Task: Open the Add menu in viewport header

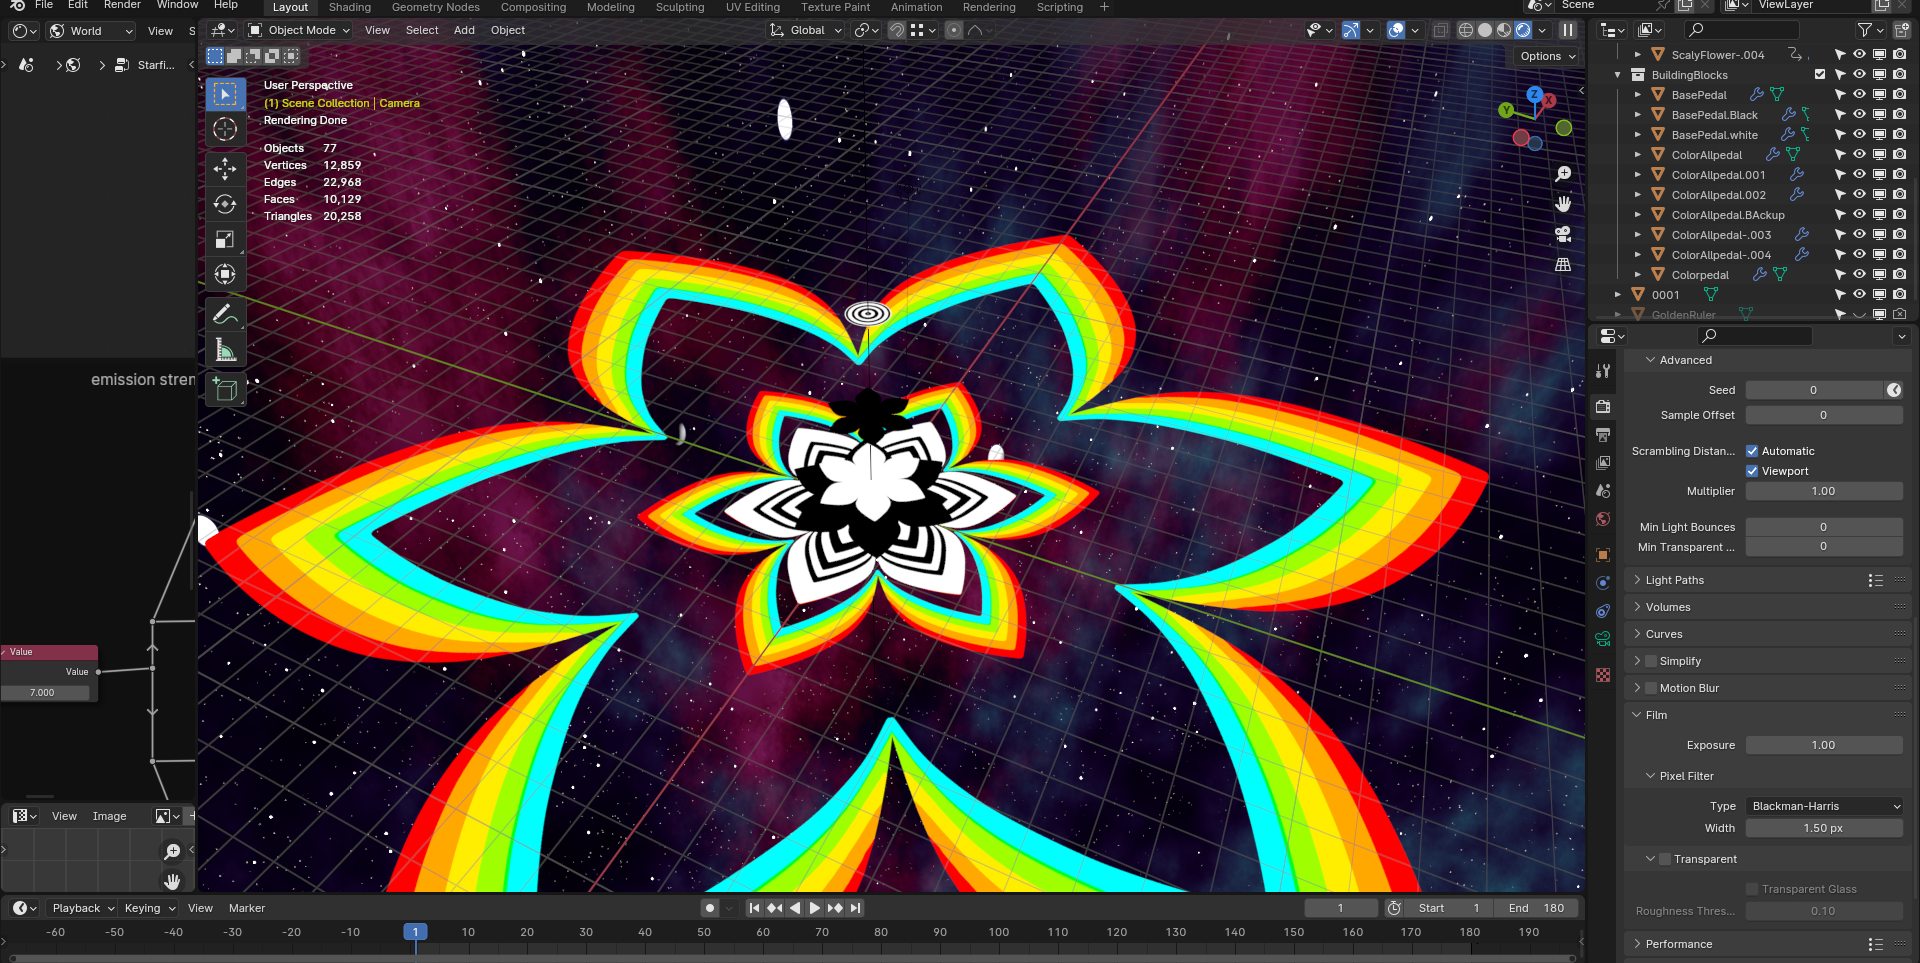Action: click(x=464, y=30)
